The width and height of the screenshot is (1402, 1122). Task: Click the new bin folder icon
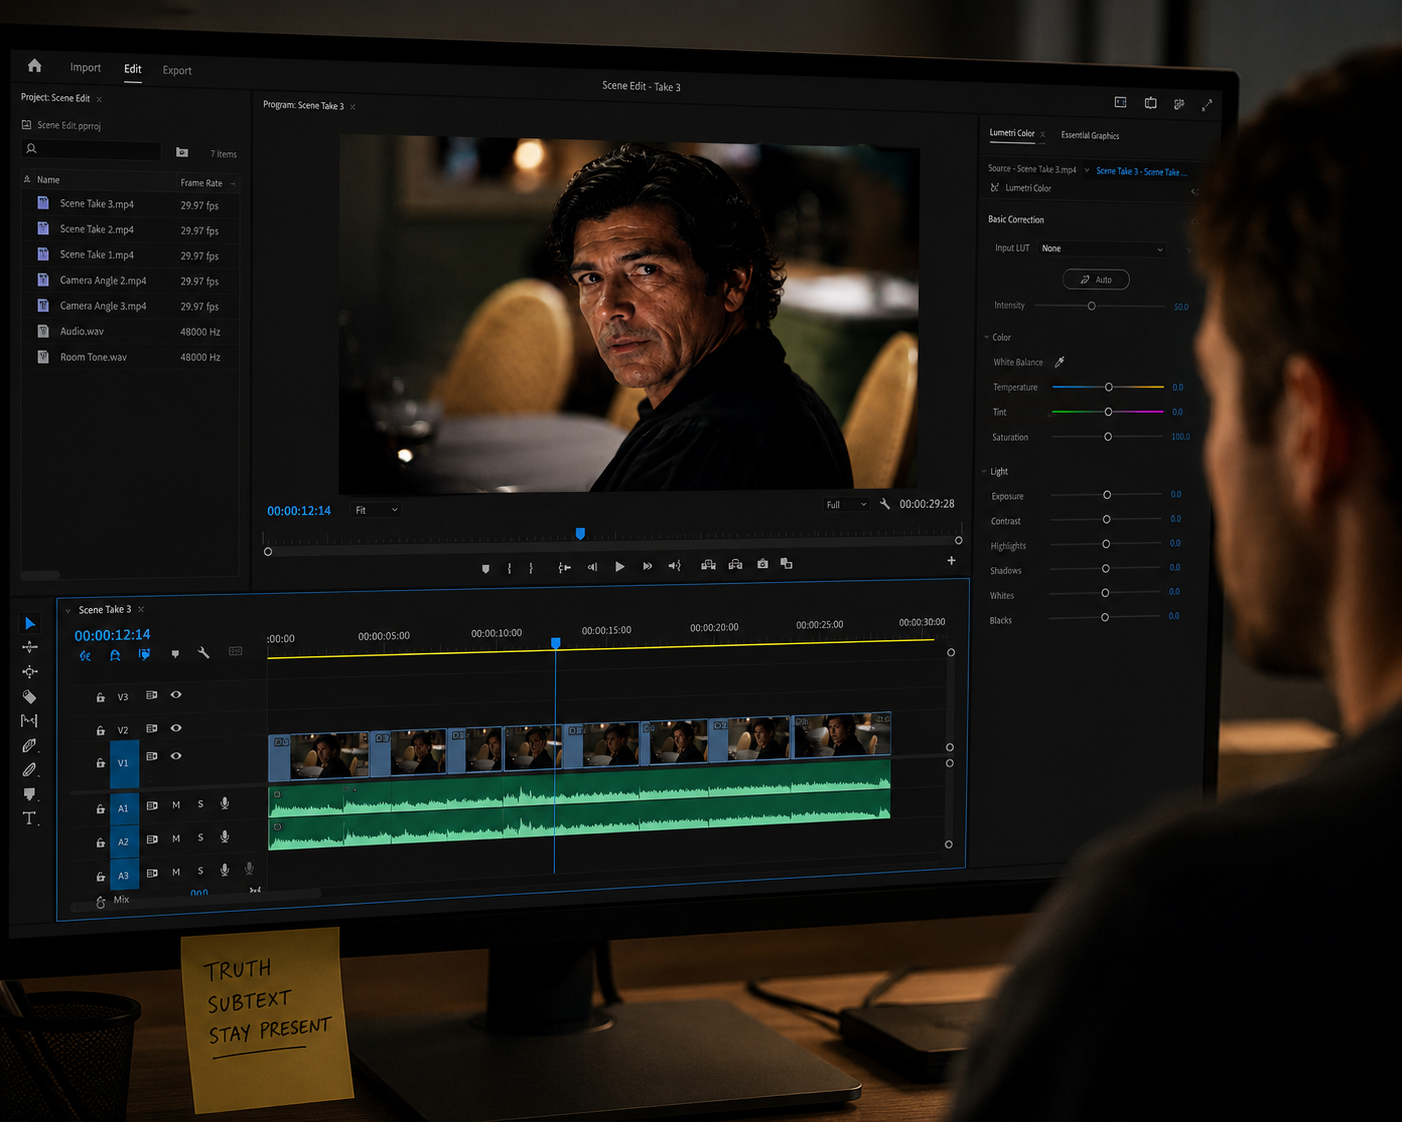[182, 152]
